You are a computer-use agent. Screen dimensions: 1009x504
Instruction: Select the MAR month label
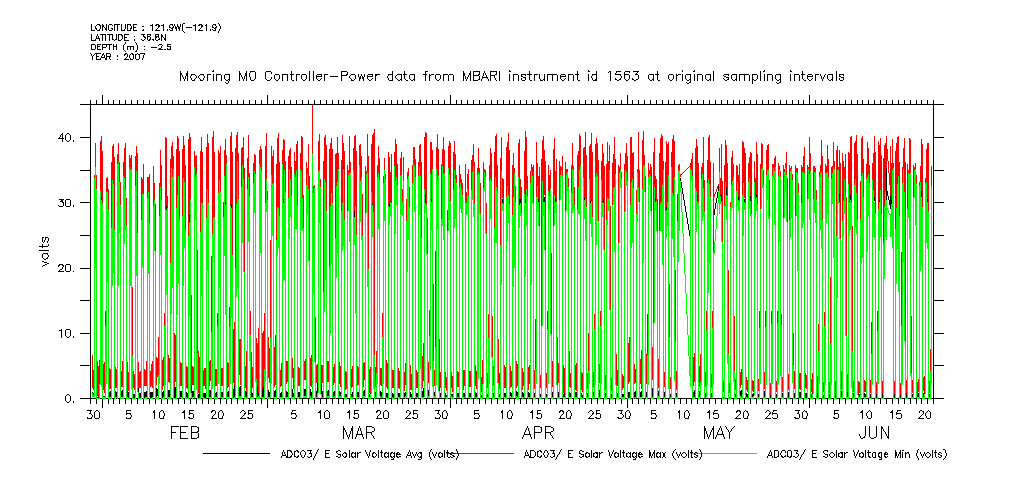tap(358, 433)
